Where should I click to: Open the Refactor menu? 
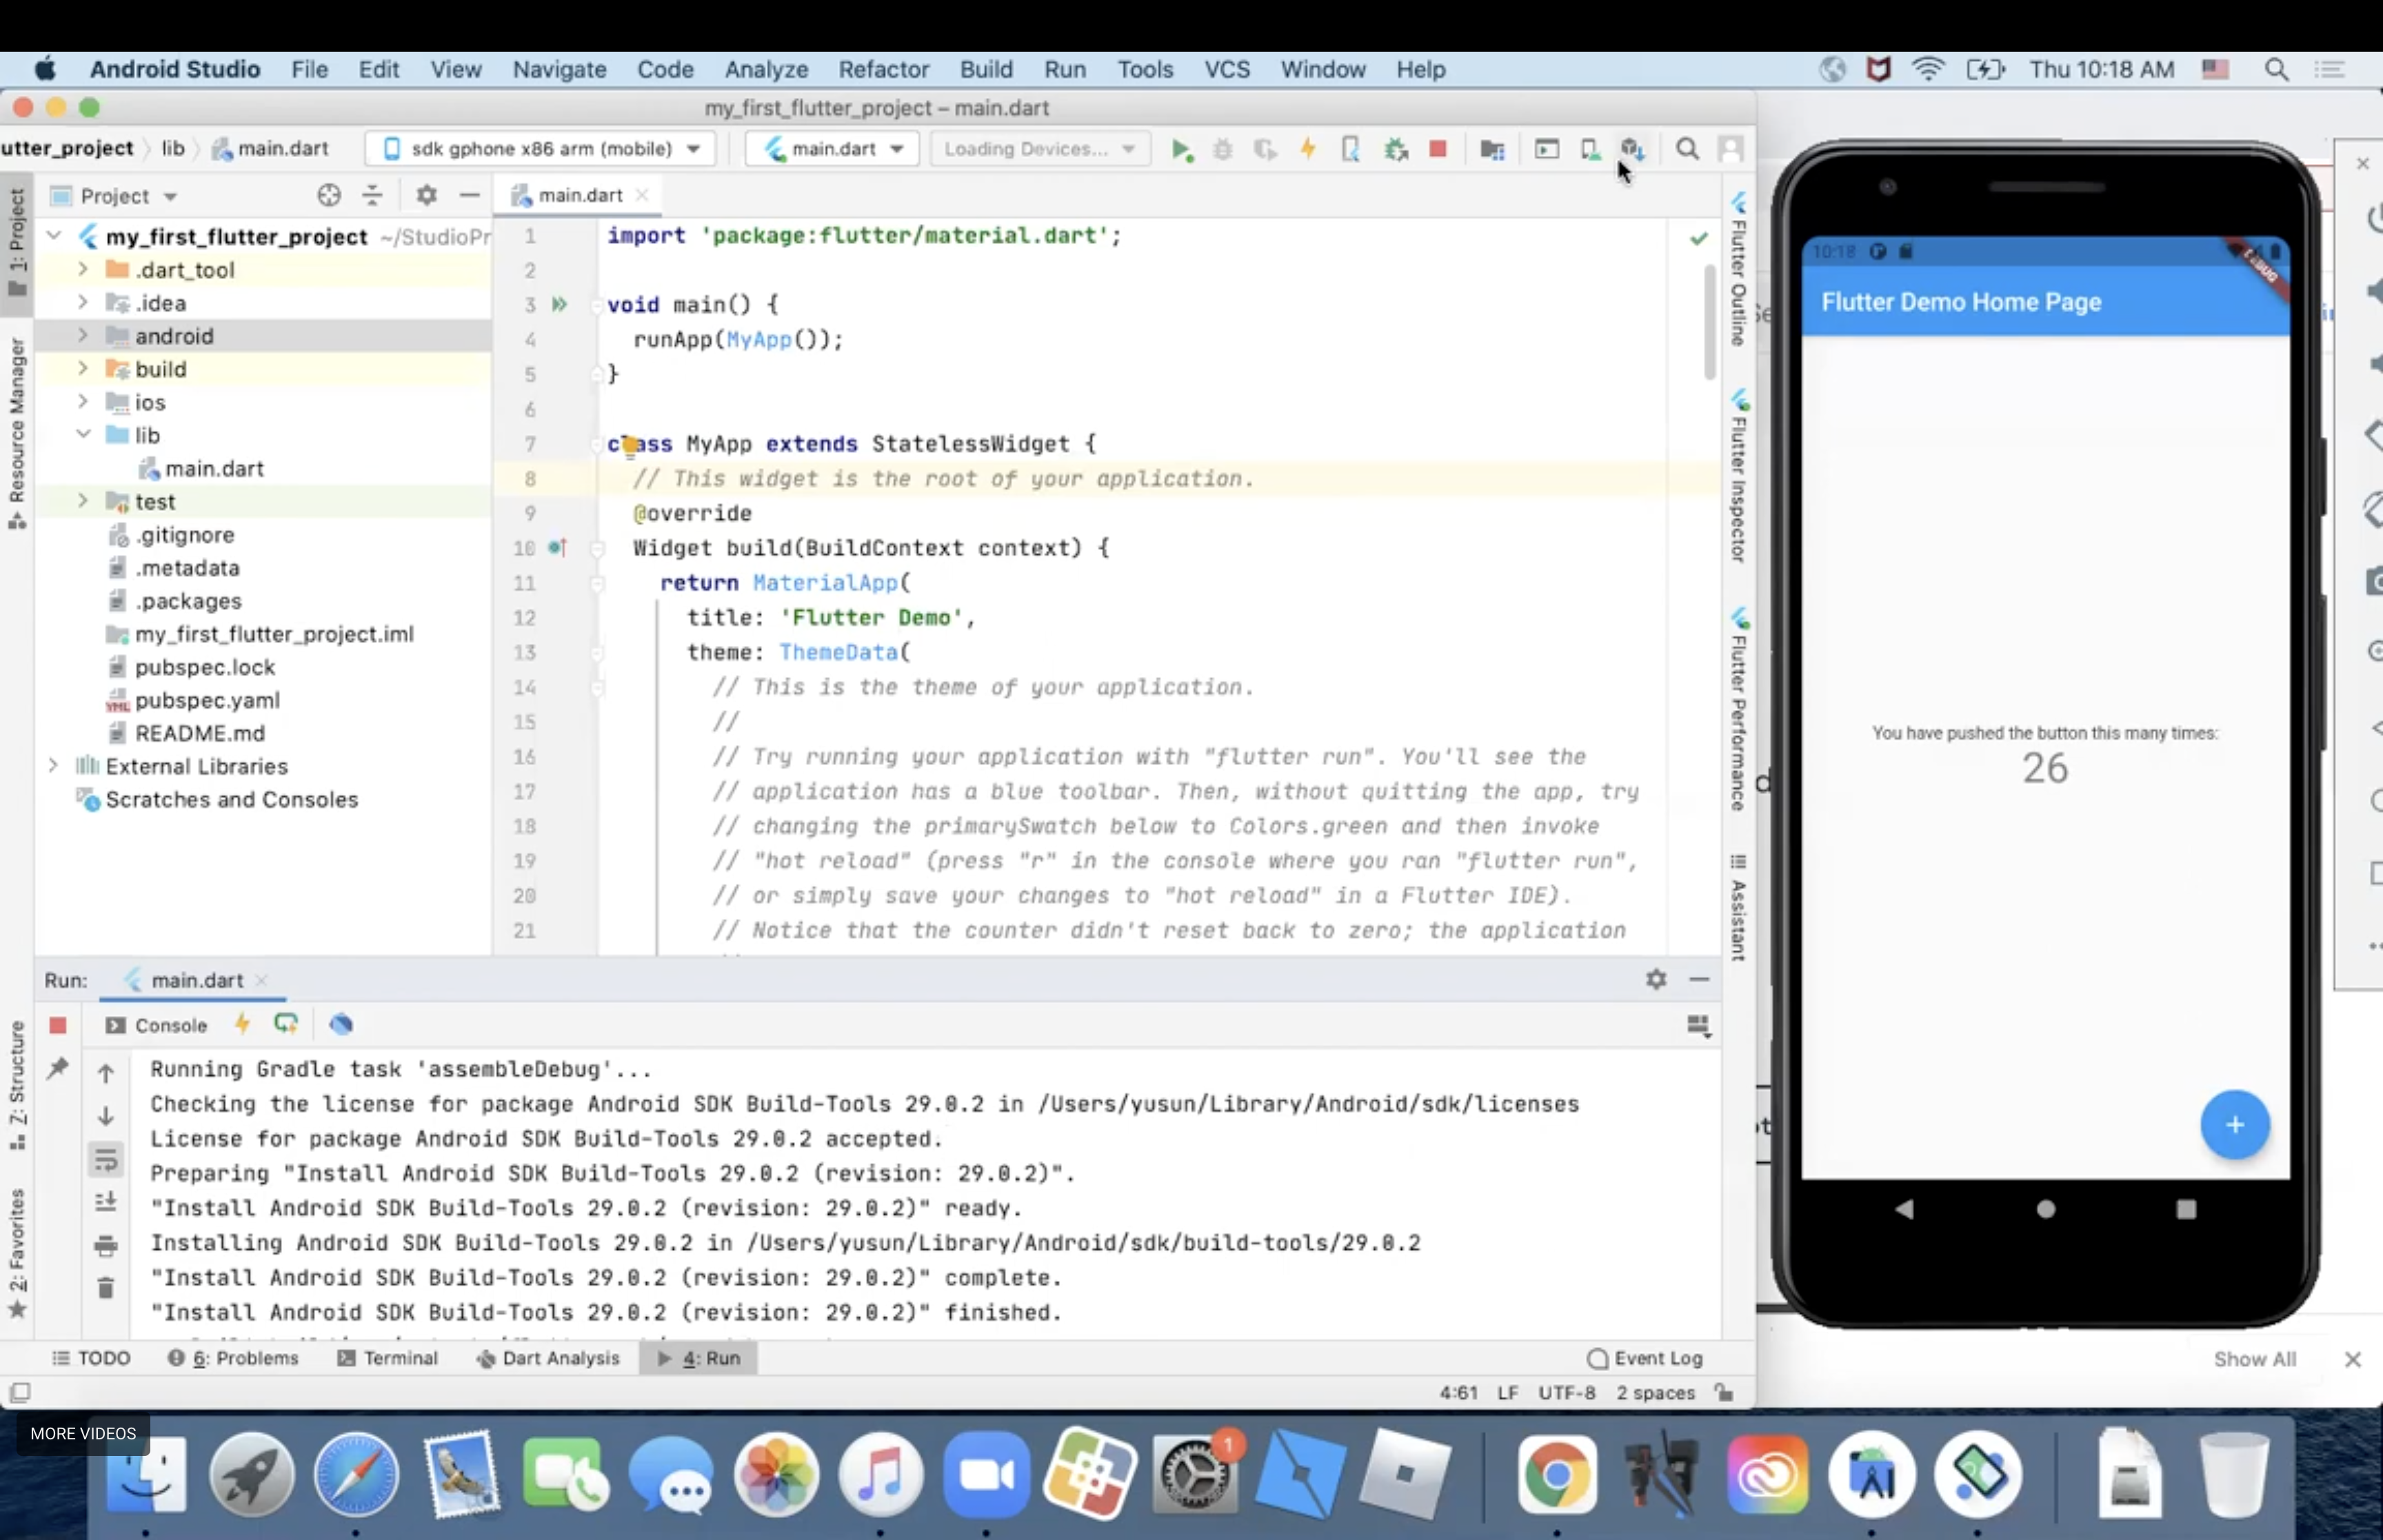coord(884,69)
